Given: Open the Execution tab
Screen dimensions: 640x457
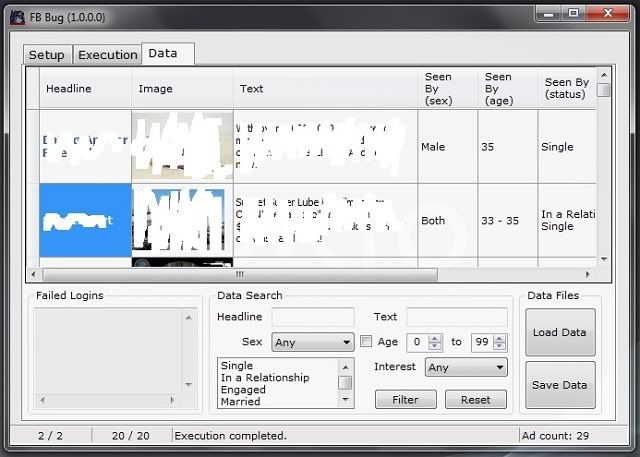Looking at the screenshot, I should [x=107, y=55].
